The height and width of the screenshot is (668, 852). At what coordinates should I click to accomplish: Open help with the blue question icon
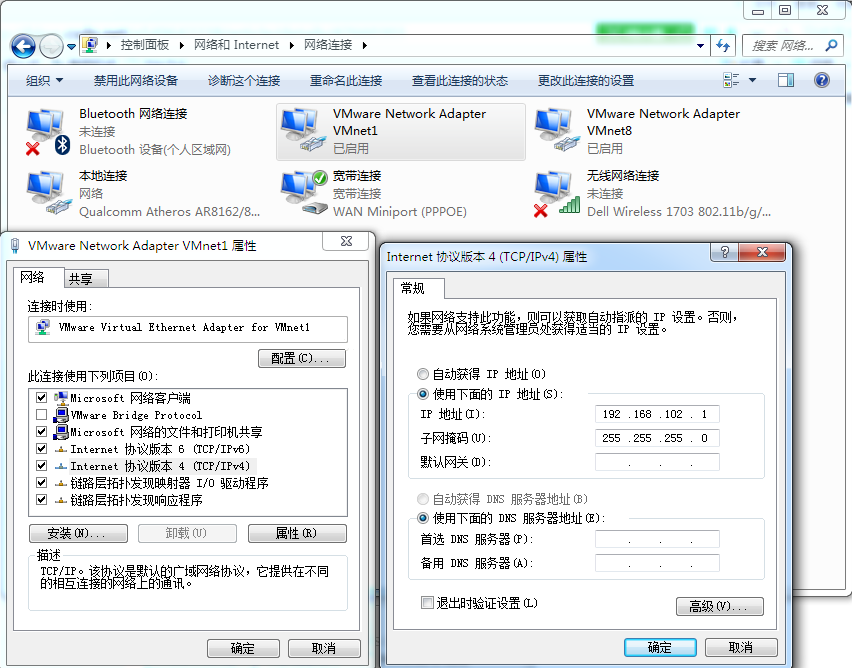[822, 80]
